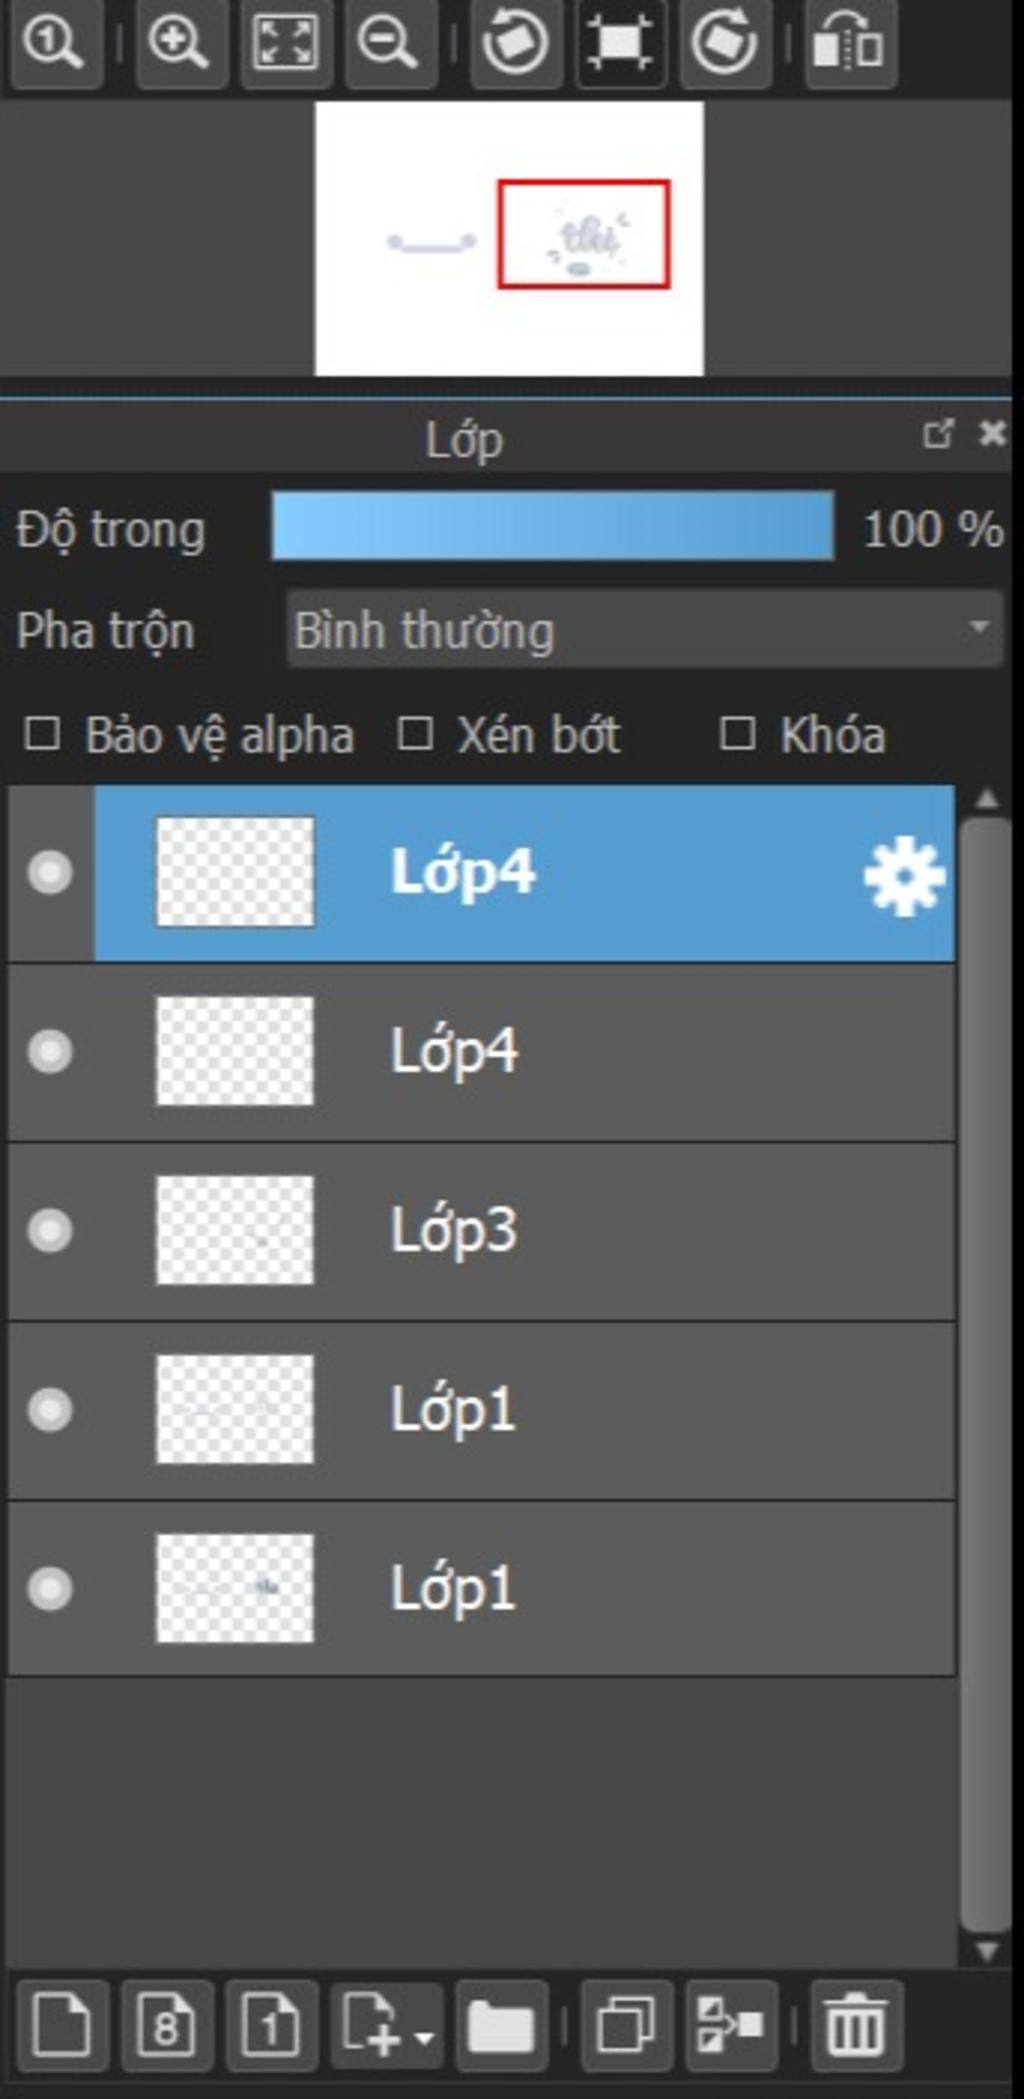Viewport: 1024px width, 2099px height.
Task: Enable Xén bớt checkbox
Action: click(x=415, y=733)
